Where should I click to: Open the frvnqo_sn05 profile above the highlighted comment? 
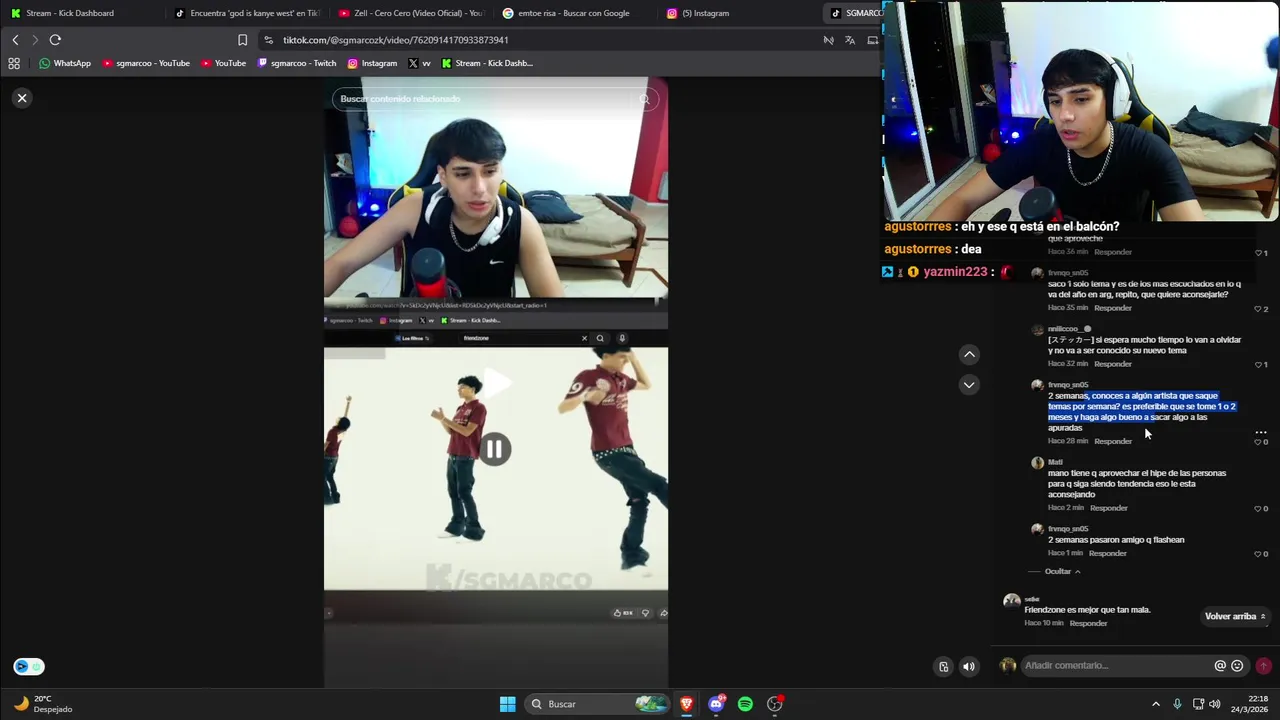[1068, 385]
